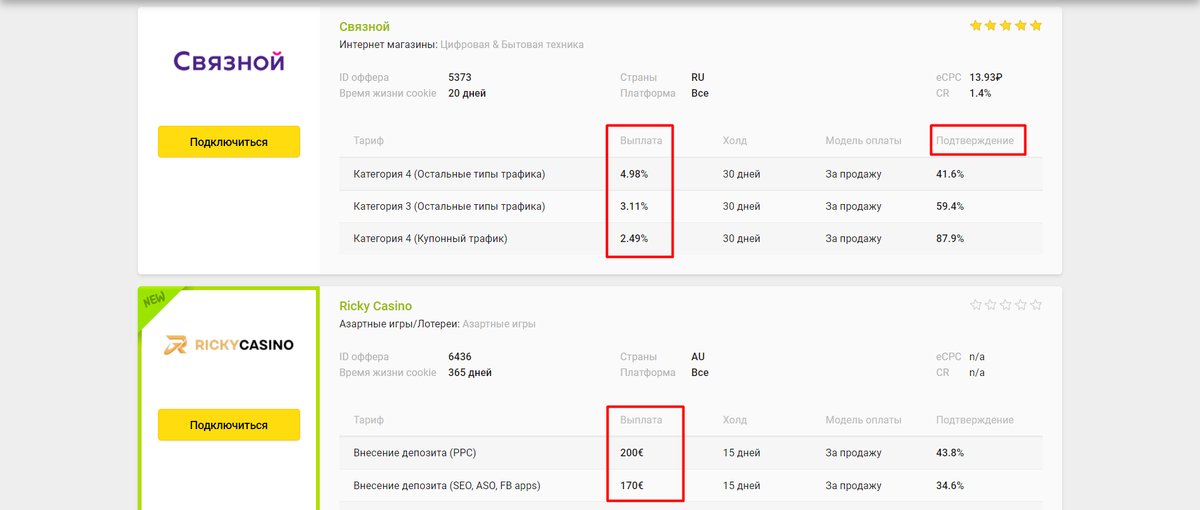Click the green NEW ribbon on Ricky Casino
The width and height of the screenshot is (1200, 510).
[154, 300]
